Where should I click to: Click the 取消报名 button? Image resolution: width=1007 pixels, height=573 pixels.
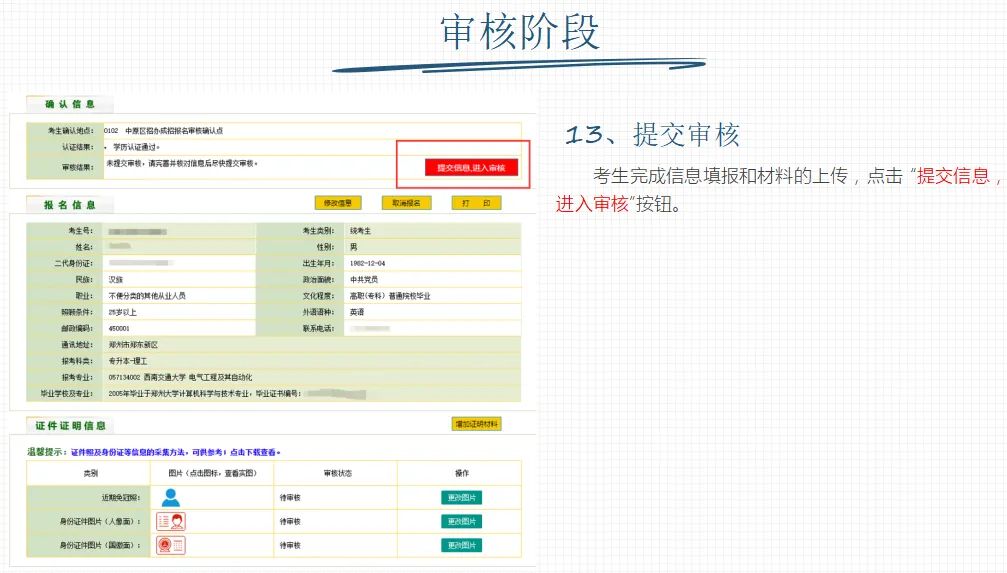[406, 203]
